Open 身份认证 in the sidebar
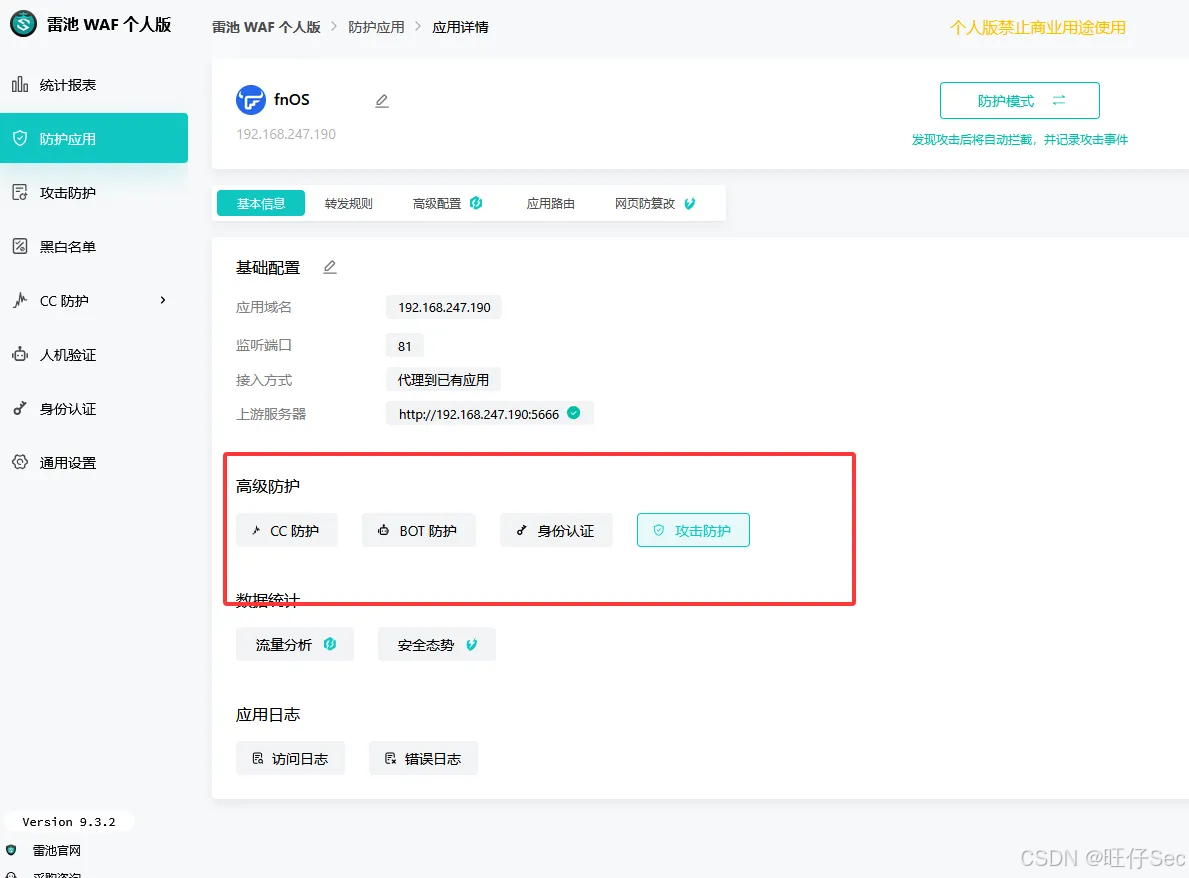The width and height of the screenshot is (1189, 878). (x=94, y=409)
